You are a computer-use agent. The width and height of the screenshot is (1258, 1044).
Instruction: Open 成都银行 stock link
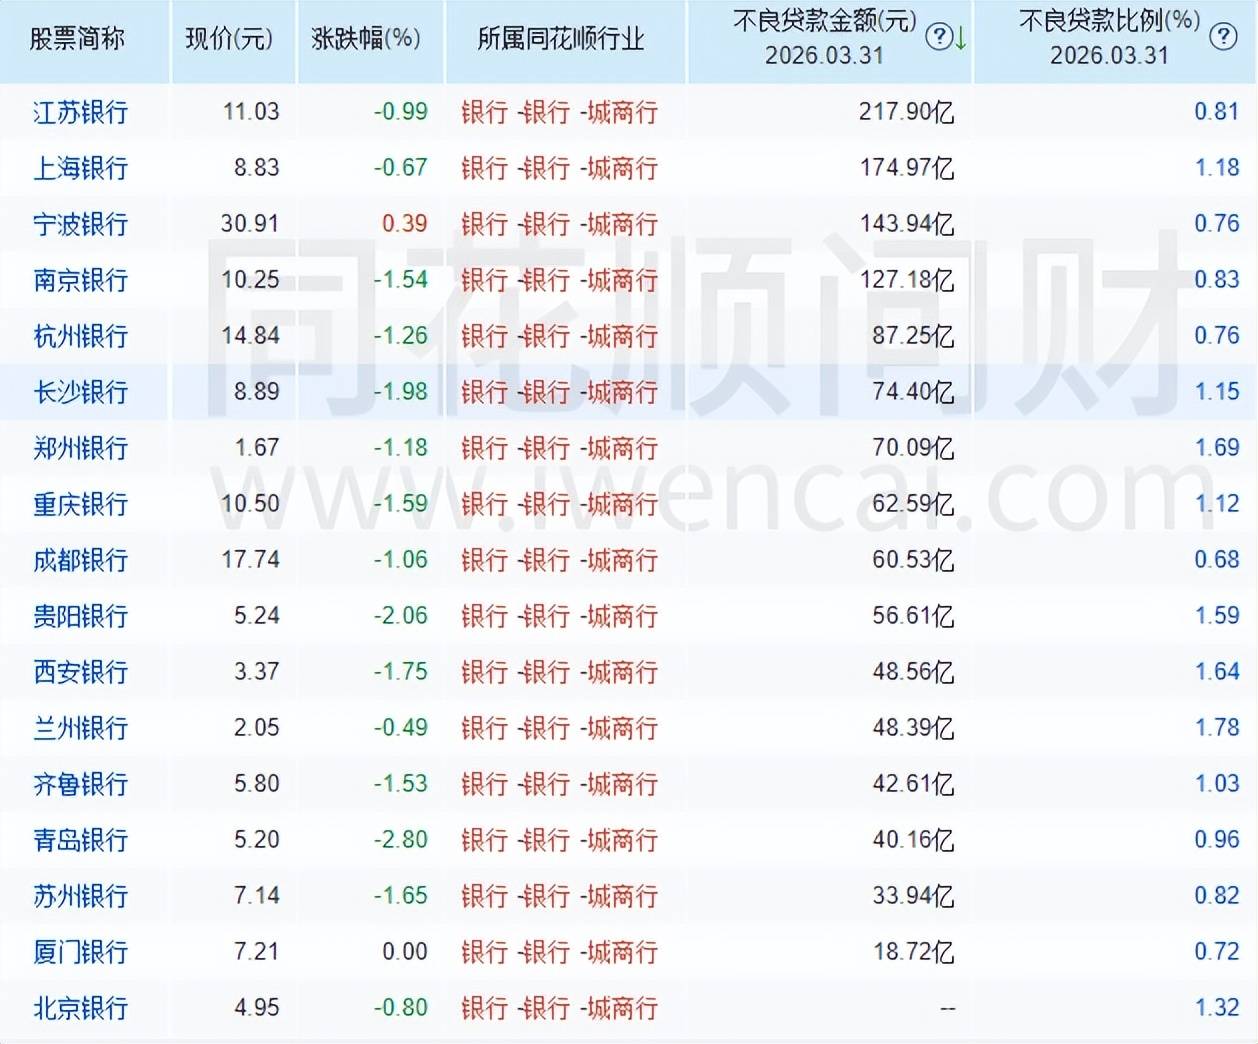[x=81, y=560]
